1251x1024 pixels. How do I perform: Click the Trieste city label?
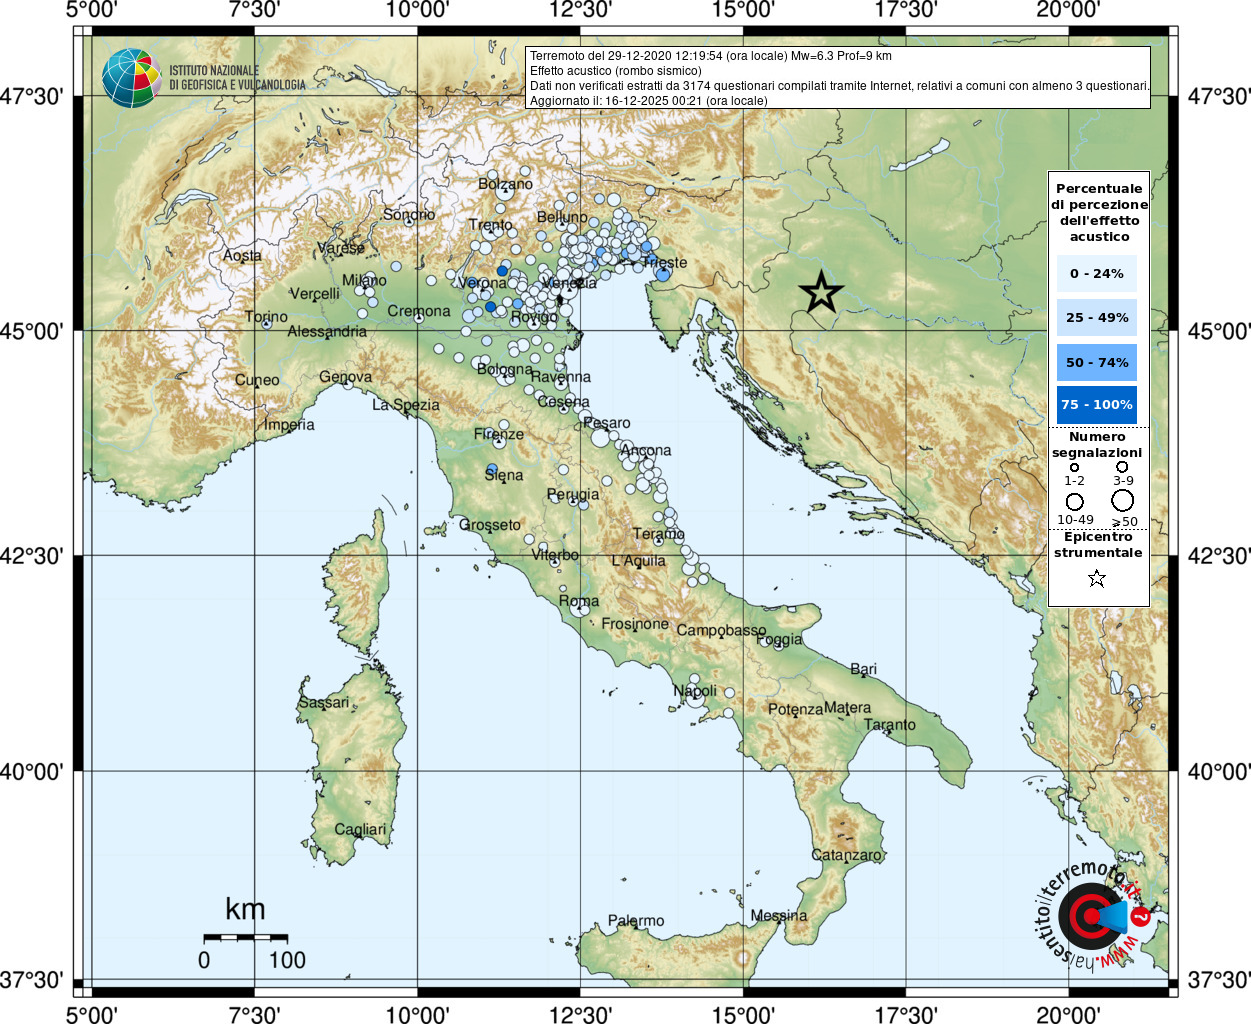tap(665, 263)
